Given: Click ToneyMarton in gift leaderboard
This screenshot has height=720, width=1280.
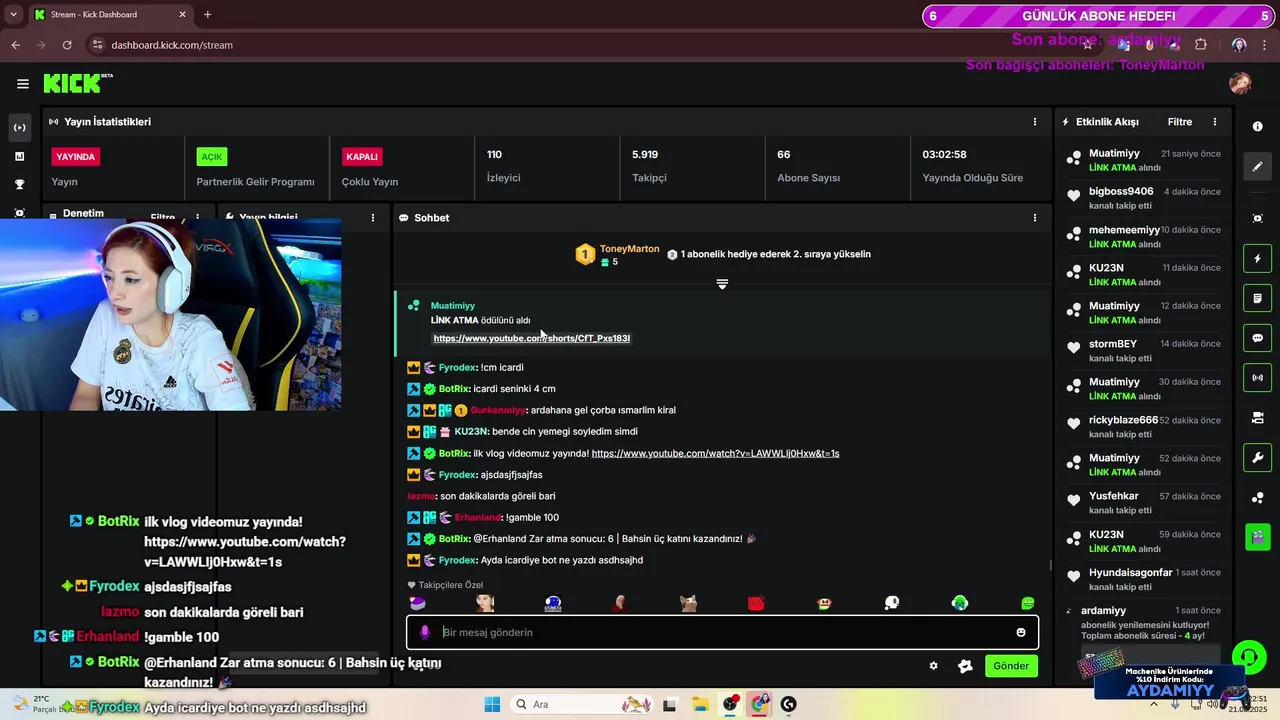Looking at the screenshot, I should [x=629, y=249].
